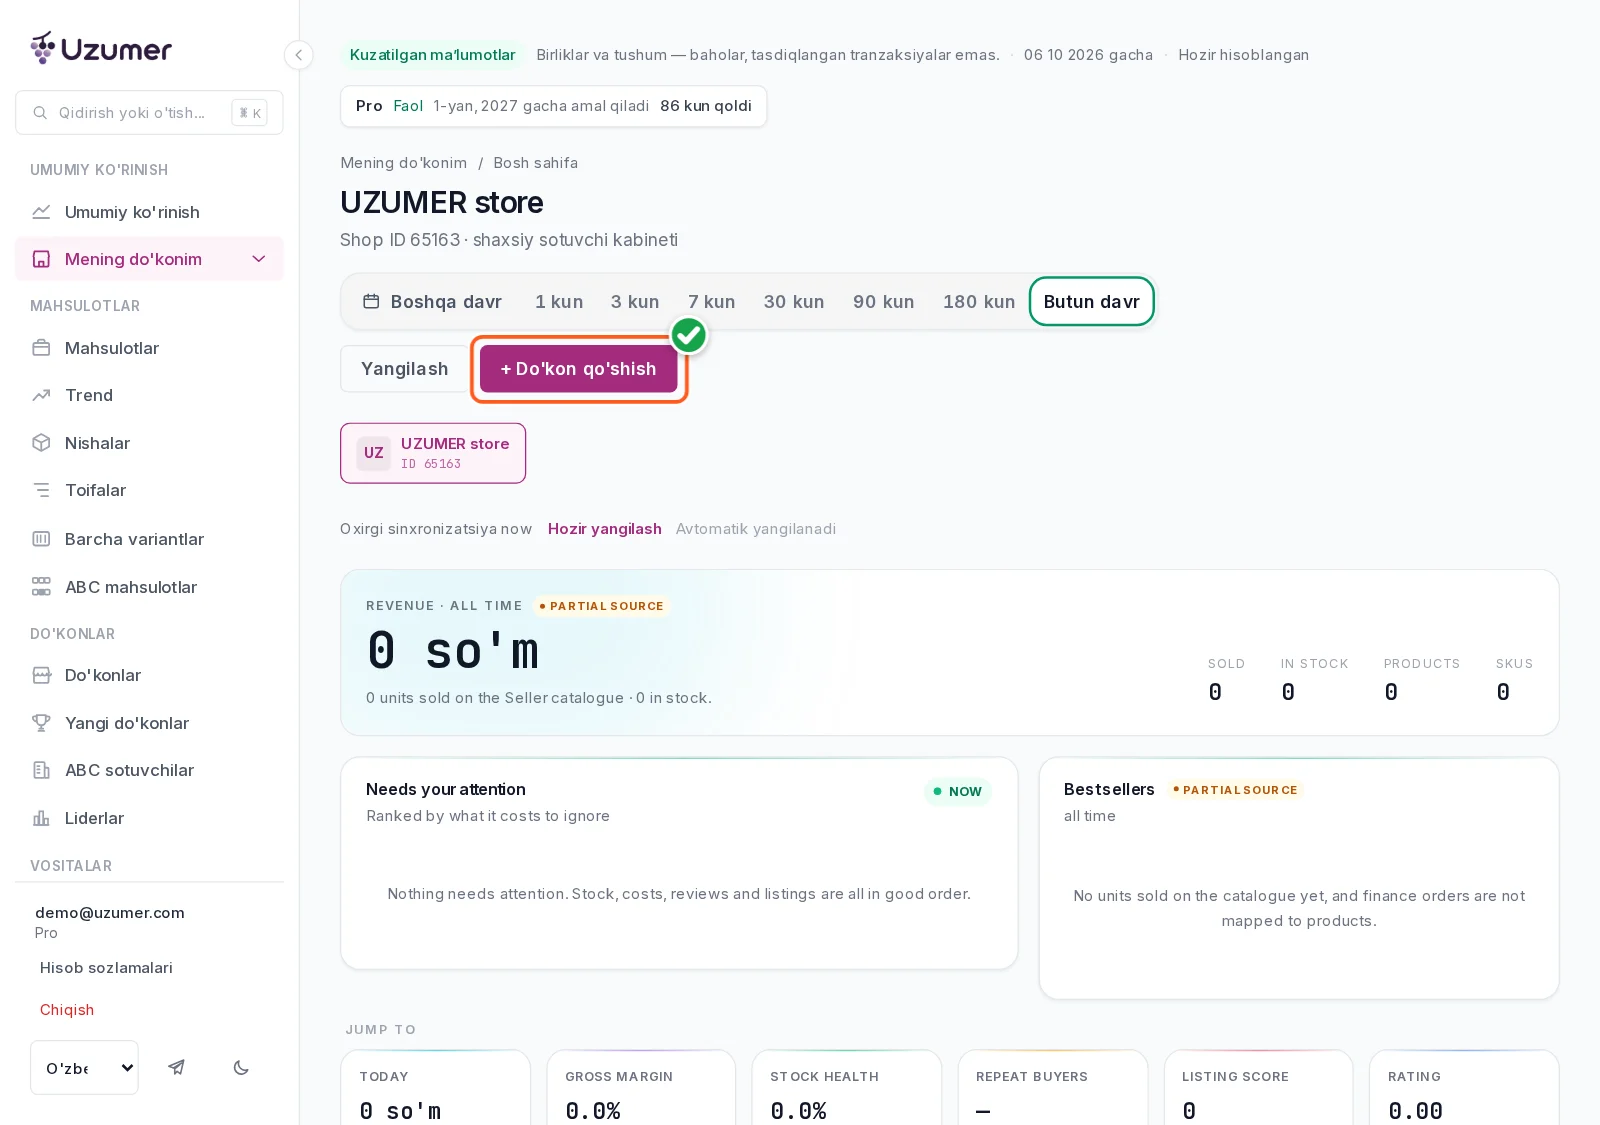Open the LISTING SCORE jump-to card
Viewport: 1600px width, 1125px height.
point(1258,1088)
